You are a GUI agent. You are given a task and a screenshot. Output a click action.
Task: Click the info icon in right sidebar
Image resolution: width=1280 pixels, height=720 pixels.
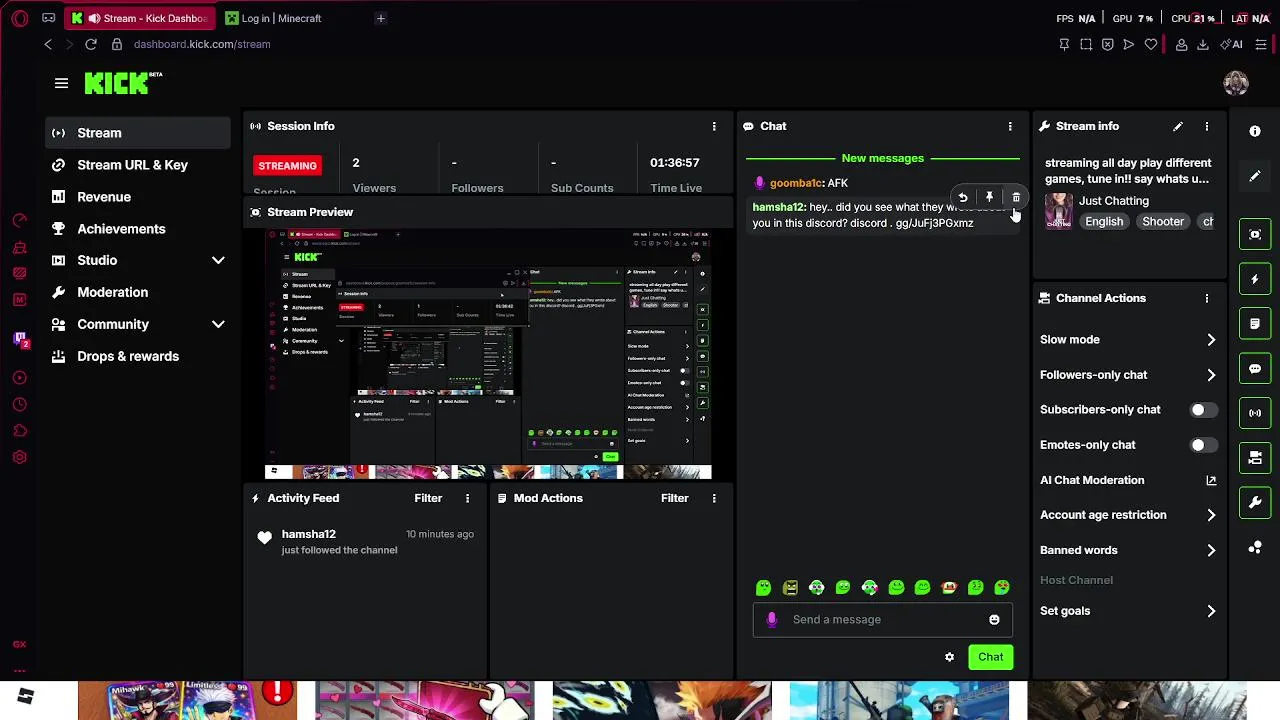point(1255,131)
